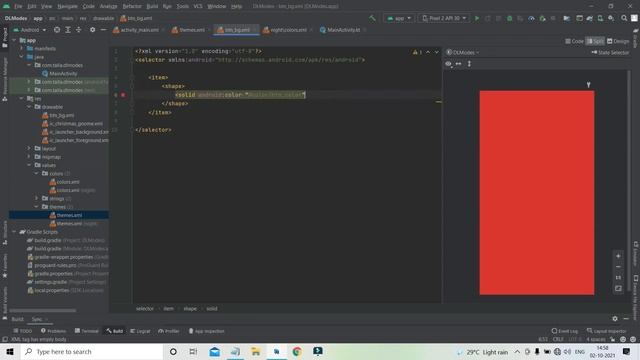
Task: Click the Type here to search box
Action: [x=92, y=351]
